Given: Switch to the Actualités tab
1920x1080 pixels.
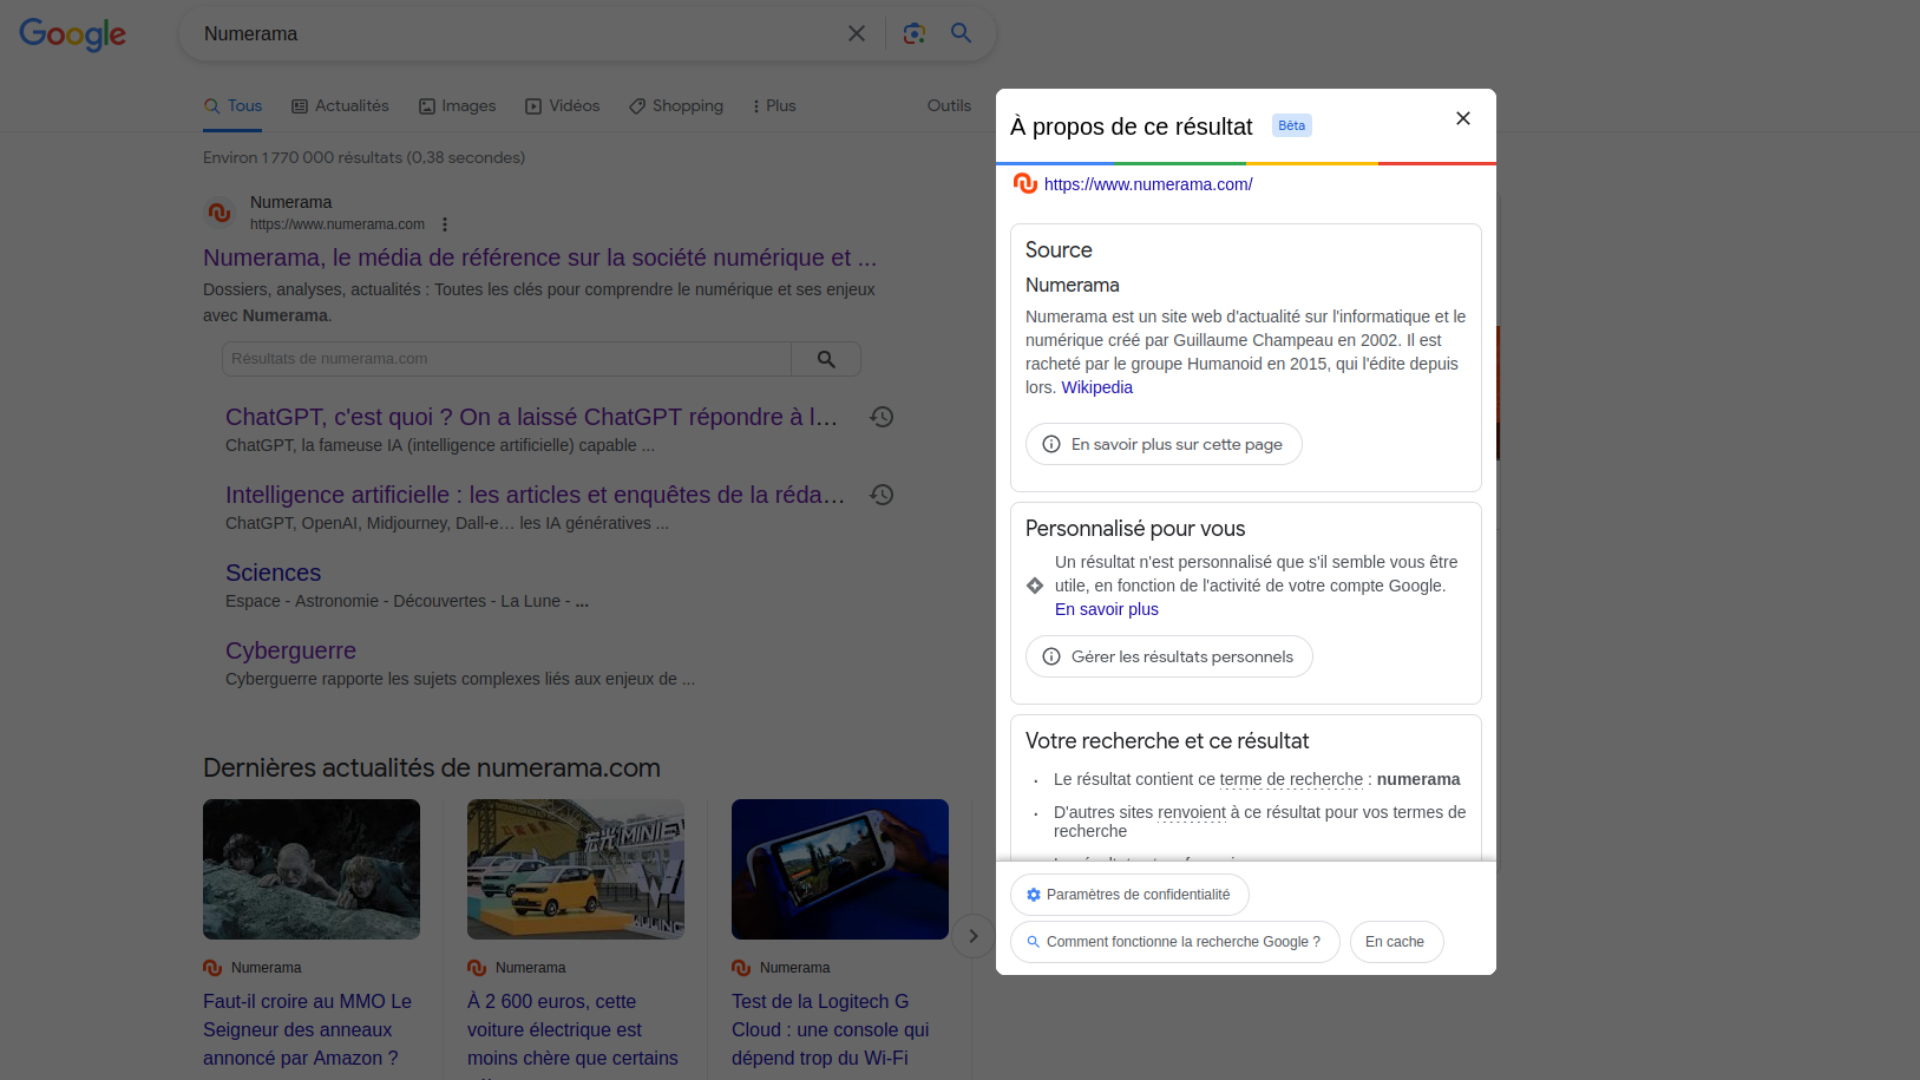Looking at the screenshot, I should coord(340,106).
